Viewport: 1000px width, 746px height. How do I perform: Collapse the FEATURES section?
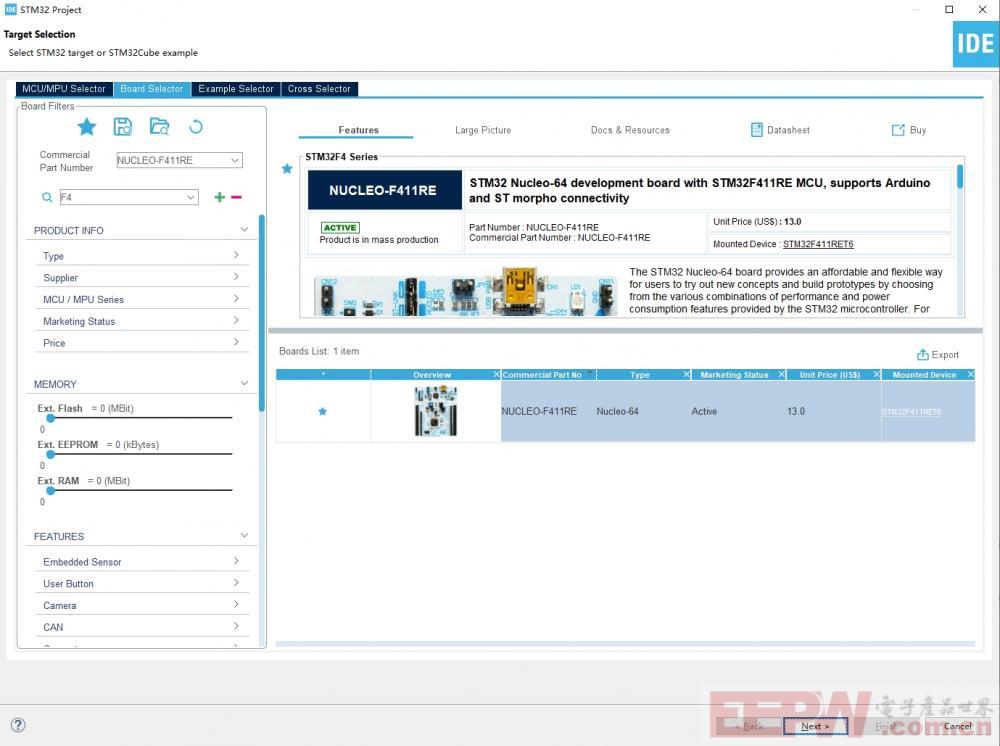point(244,536)
